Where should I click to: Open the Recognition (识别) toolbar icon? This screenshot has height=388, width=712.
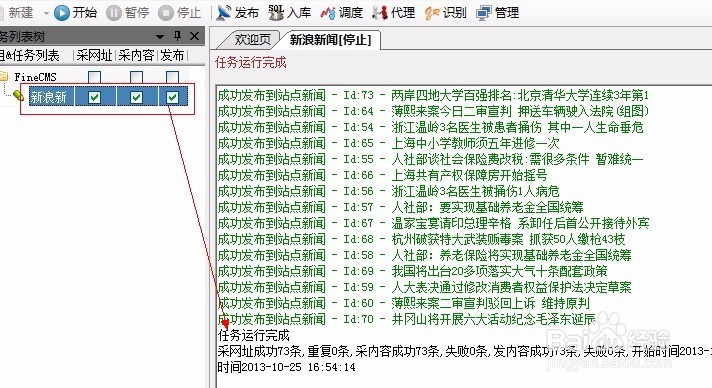tap(432, 13)
